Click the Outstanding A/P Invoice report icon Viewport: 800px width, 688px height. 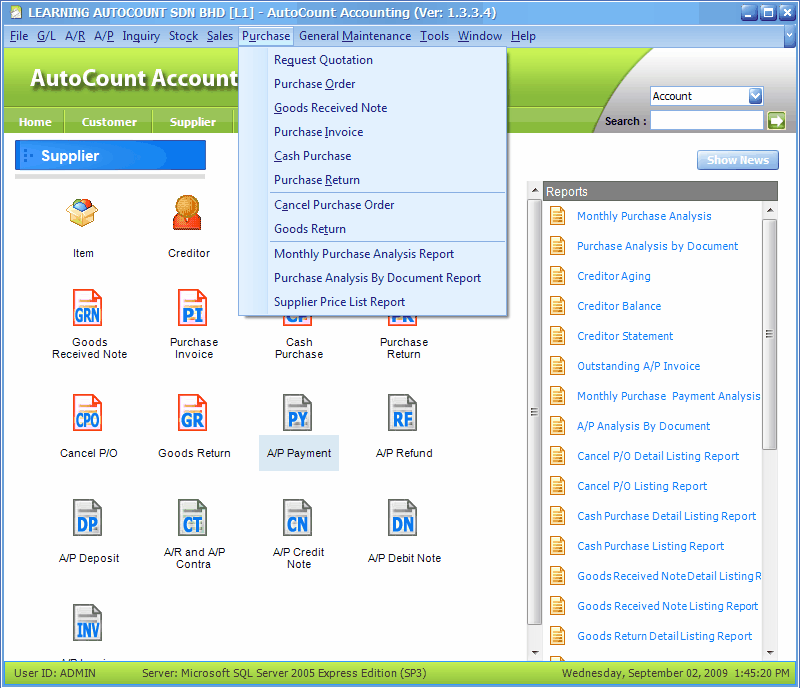pos(557,366)
